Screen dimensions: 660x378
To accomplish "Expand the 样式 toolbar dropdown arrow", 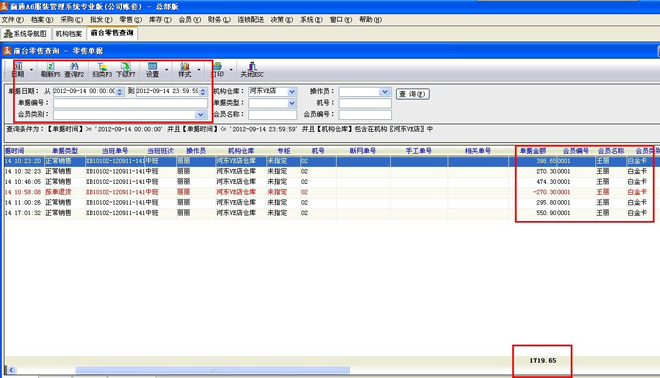I will pos(199,69).
